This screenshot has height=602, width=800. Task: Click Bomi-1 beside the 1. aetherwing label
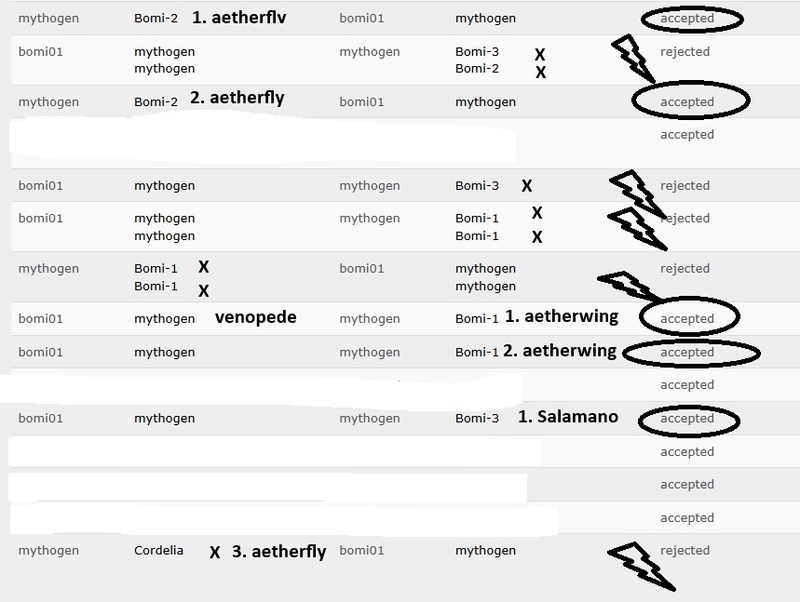pos(477,319)
